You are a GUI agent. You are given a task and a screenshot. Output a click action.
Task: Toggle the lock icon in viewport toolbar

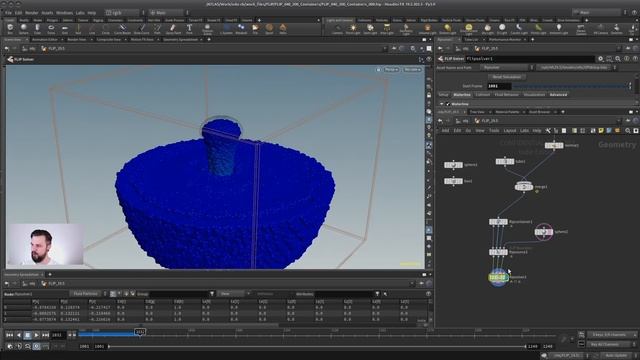(429, 95)
